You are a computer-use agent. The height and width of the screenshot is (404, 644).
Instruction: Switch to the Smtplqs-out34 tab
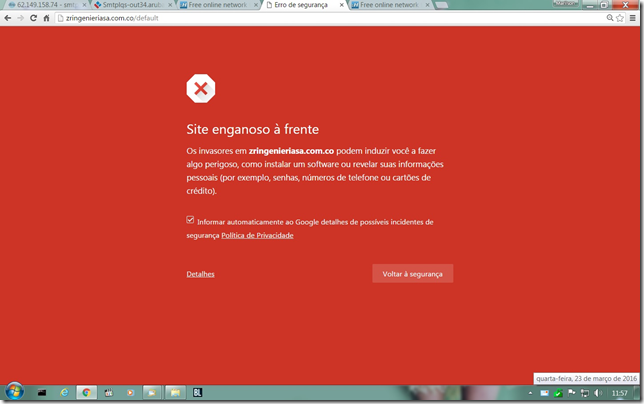tap(130, 5)
